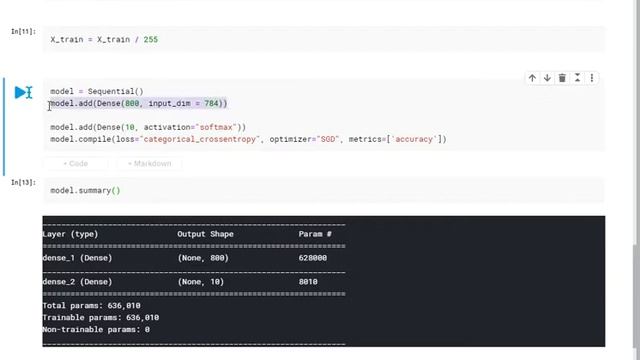
Task: Click the Param # column header
Action: (315, 234)
